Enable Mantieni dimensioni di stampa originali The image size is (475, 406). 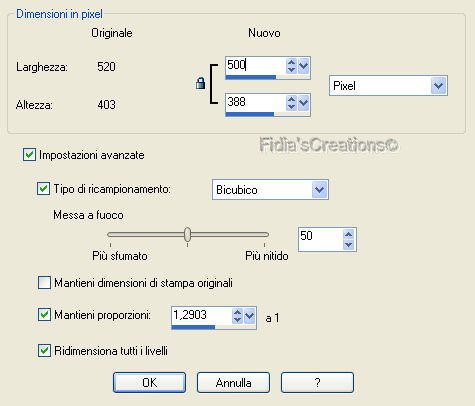[x=44, y=283]
